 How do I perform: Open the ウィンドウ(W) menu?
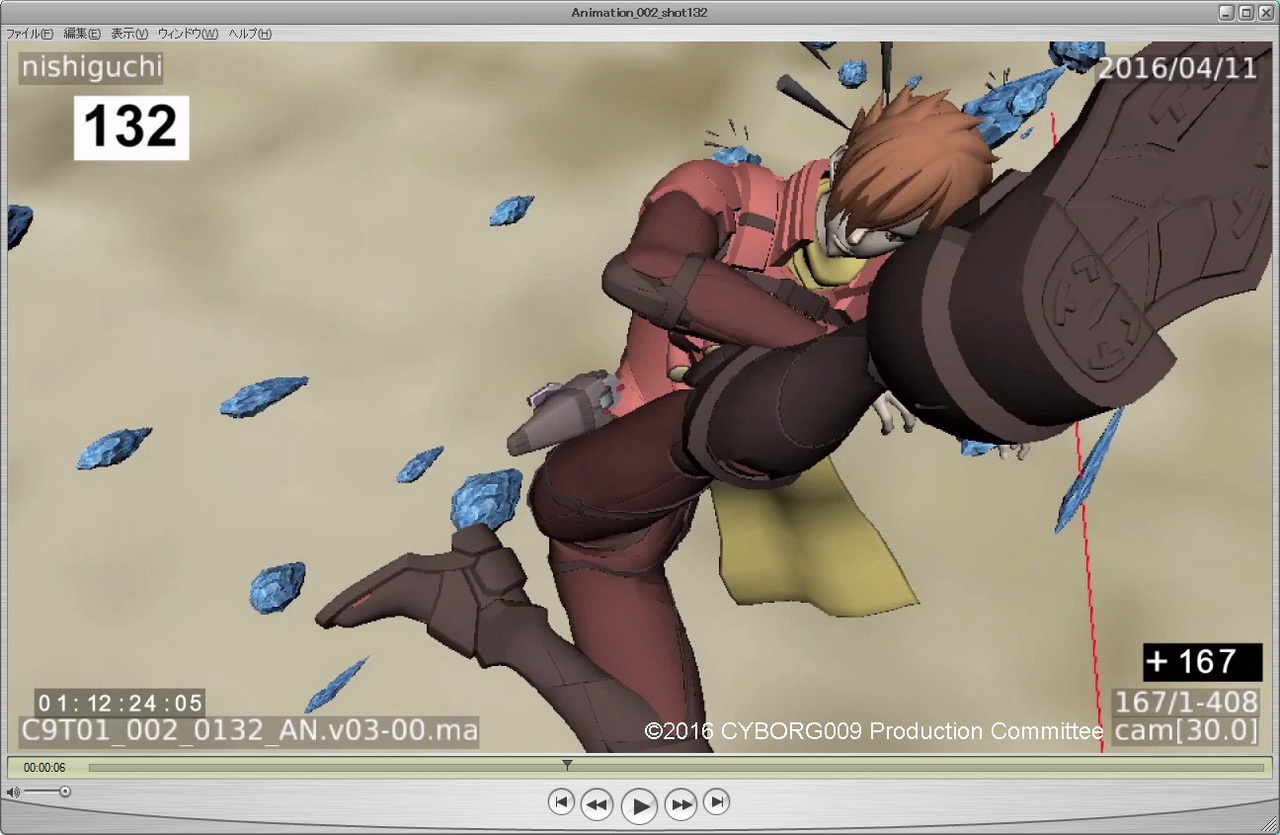click(x=187, y=34)
